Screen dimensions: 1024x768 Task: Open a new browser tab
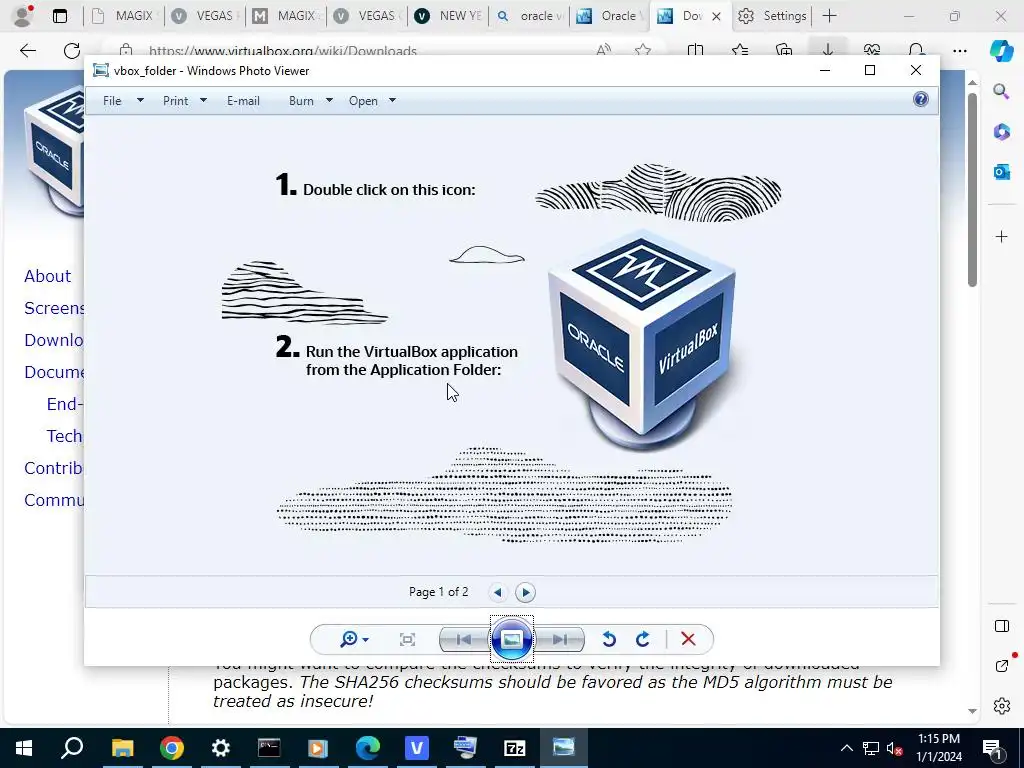point(829,16)
